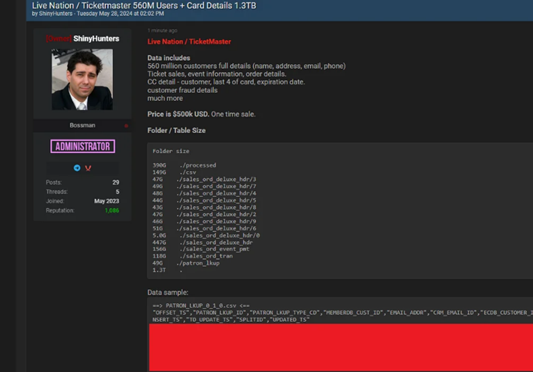Screen dimensions: 533x372
Task: Select PATRON_LKUP_0_1_0.csv file name line
Action: pos(201,306)
